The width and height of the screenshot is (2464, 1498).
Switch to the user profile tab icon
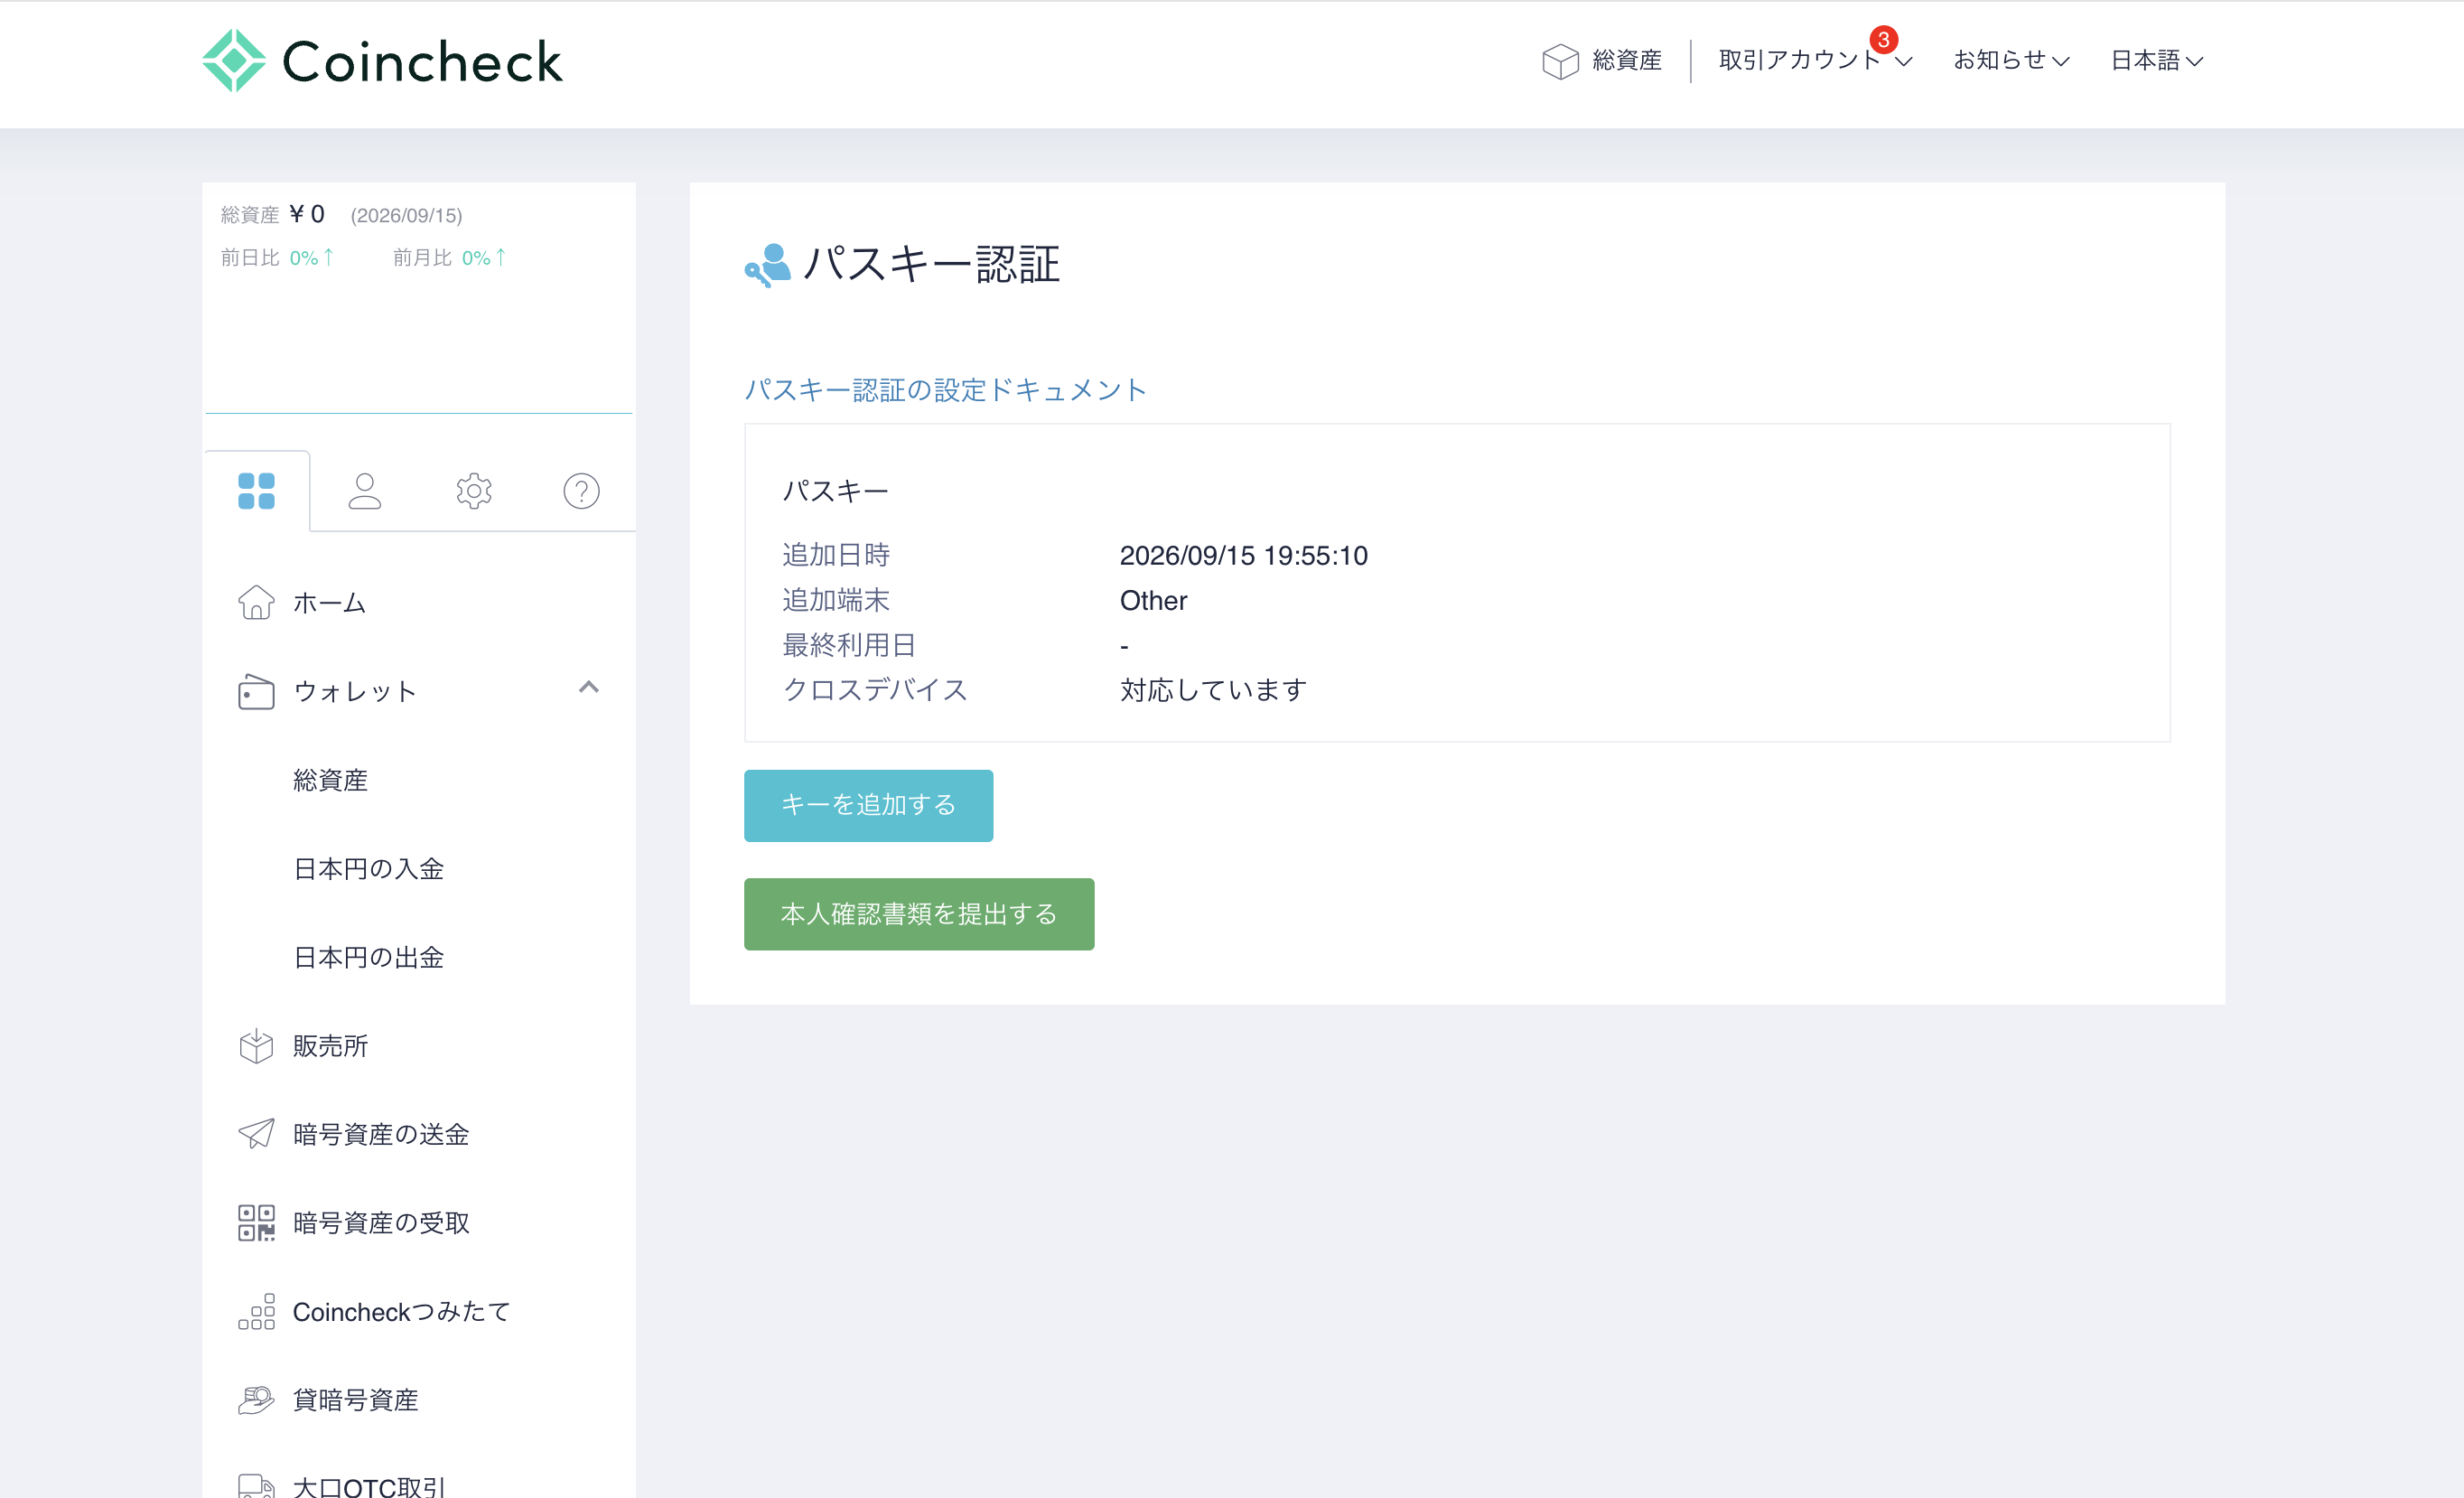coord(364,491)
